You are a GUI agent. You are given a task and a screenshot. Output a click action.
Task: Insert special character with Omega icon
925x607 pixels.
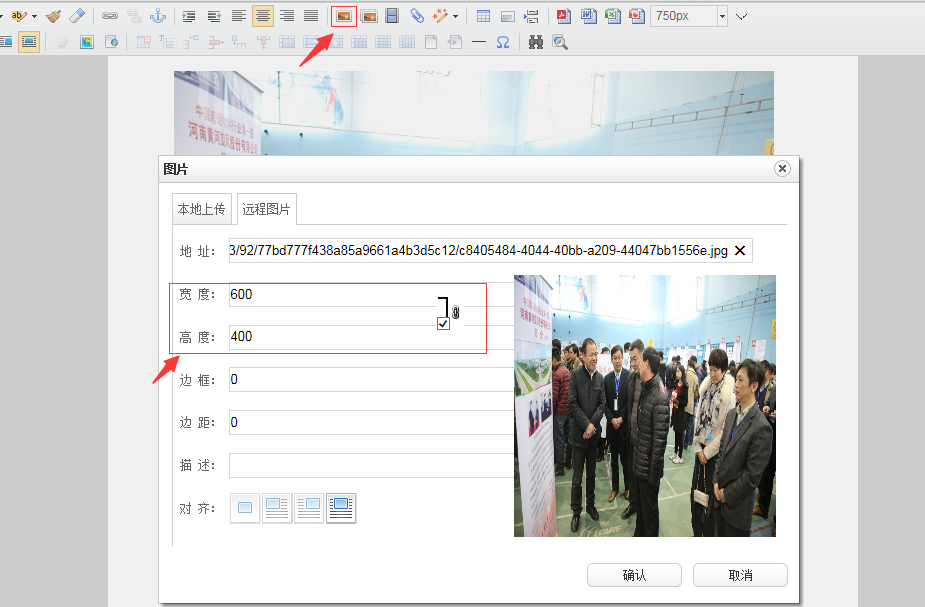[503, 42]
